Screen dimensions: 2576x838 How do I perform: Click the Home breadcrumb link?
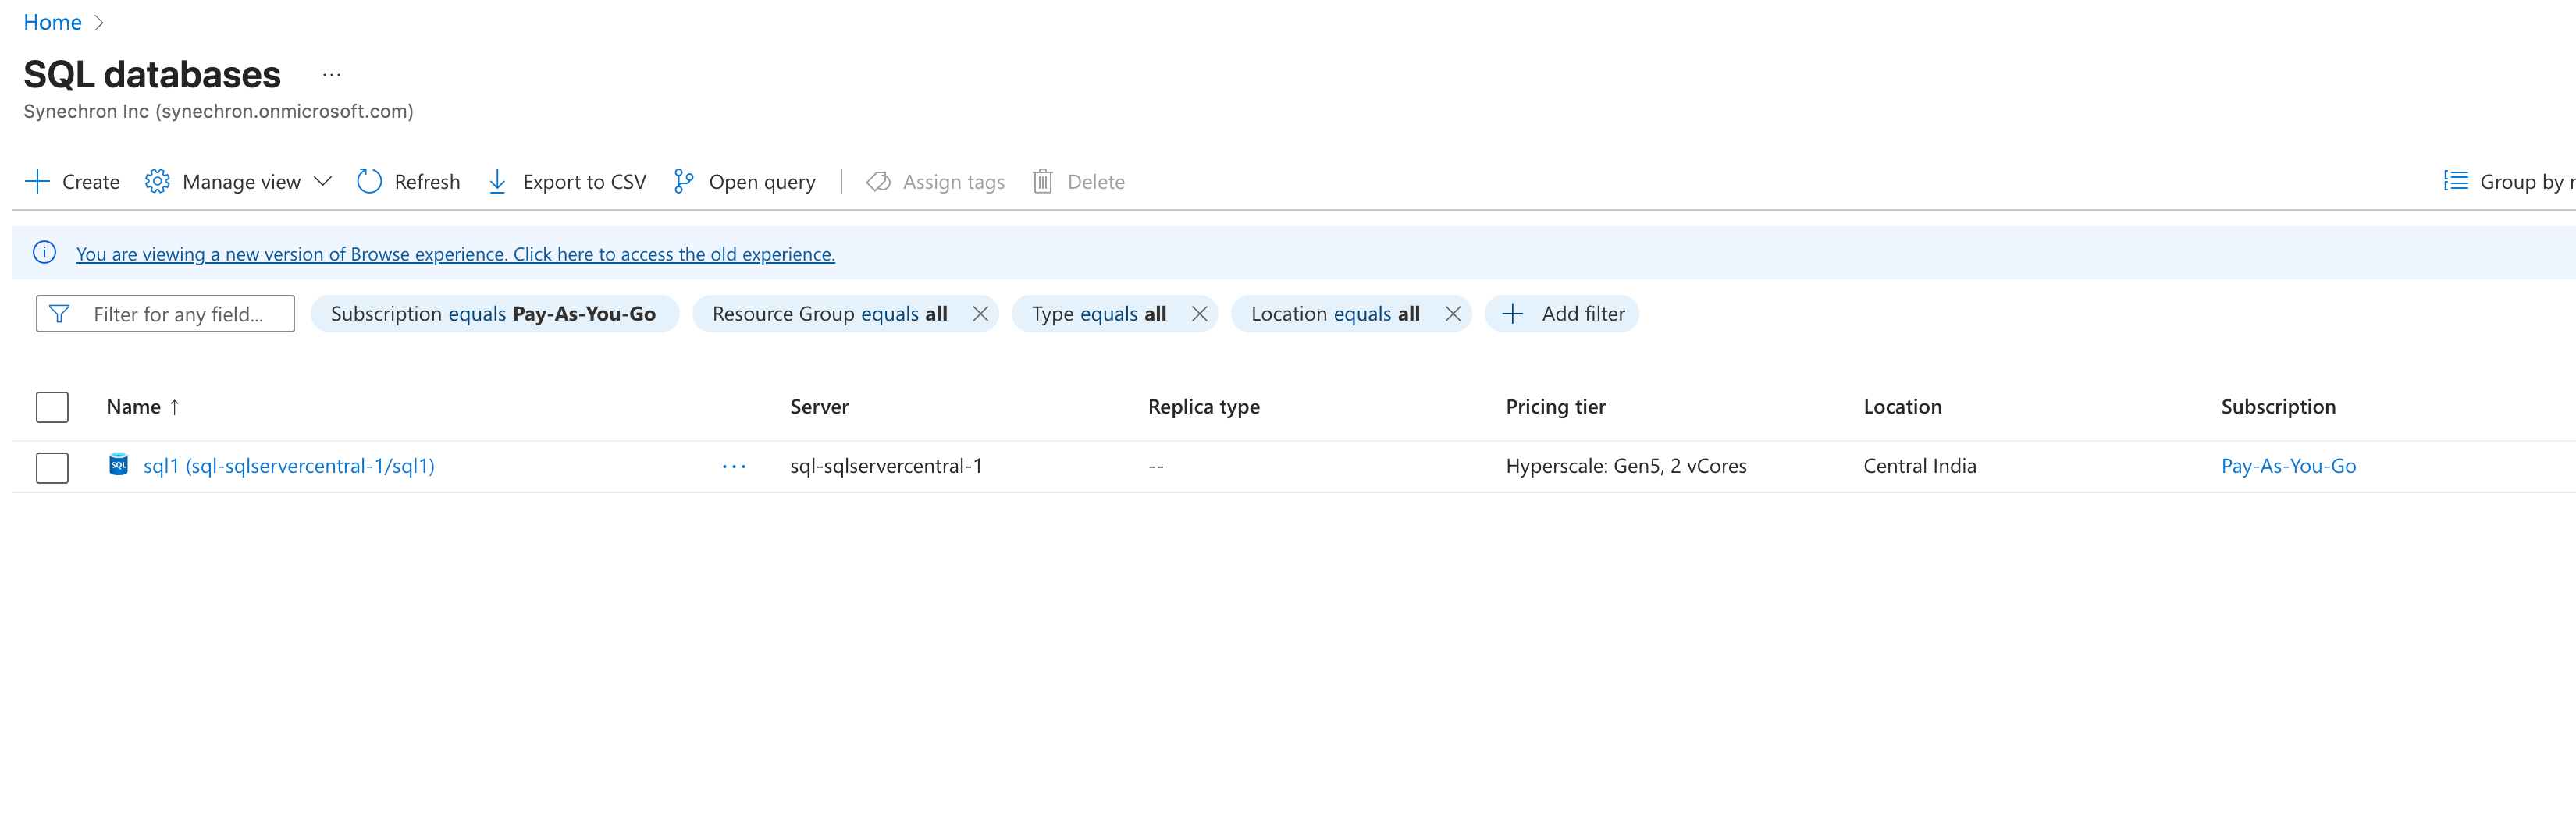click(x=52, y=22)
